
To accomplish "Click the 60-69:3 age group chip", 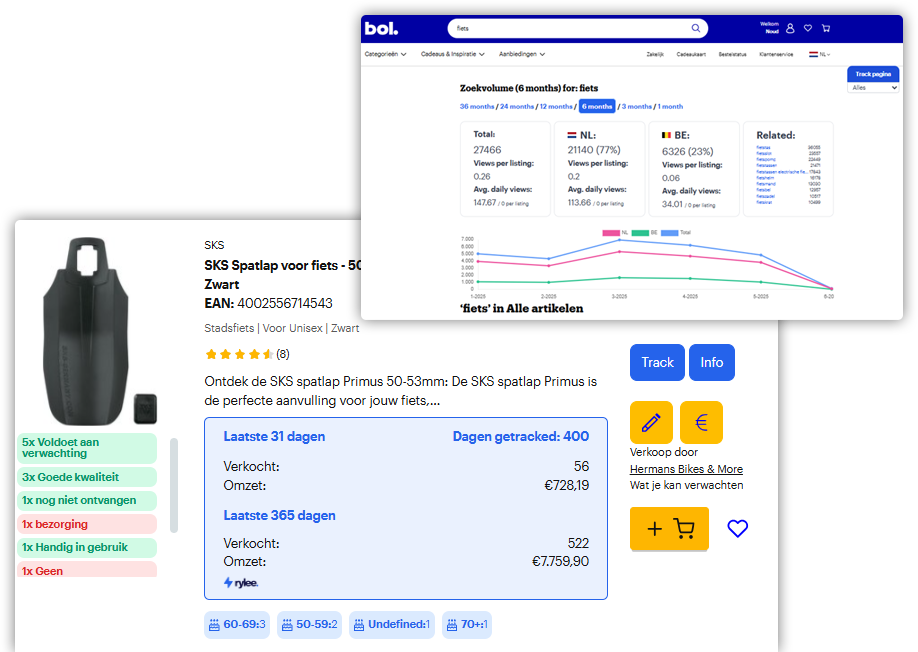I will coord(237,624).
